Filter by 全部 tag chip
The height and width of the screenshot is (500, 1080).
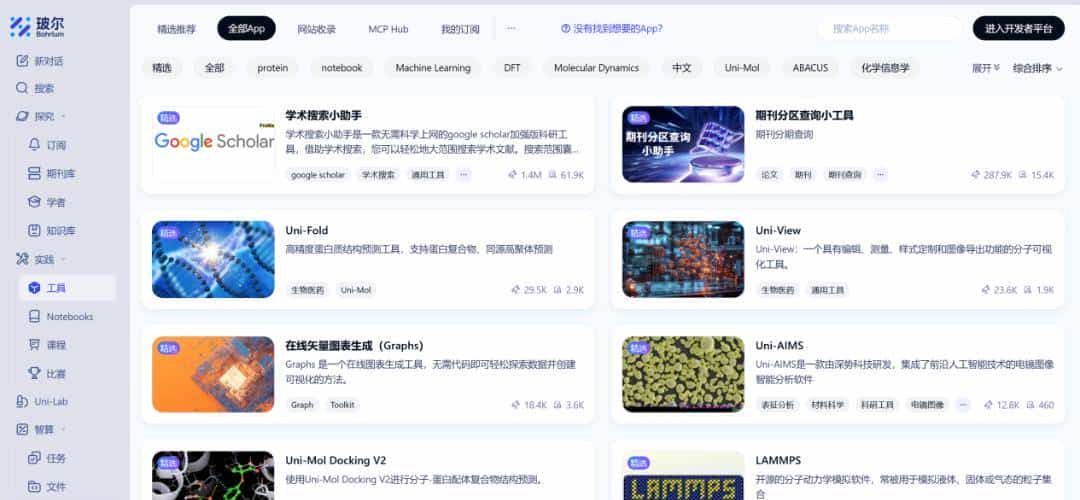tap(214, 68)
